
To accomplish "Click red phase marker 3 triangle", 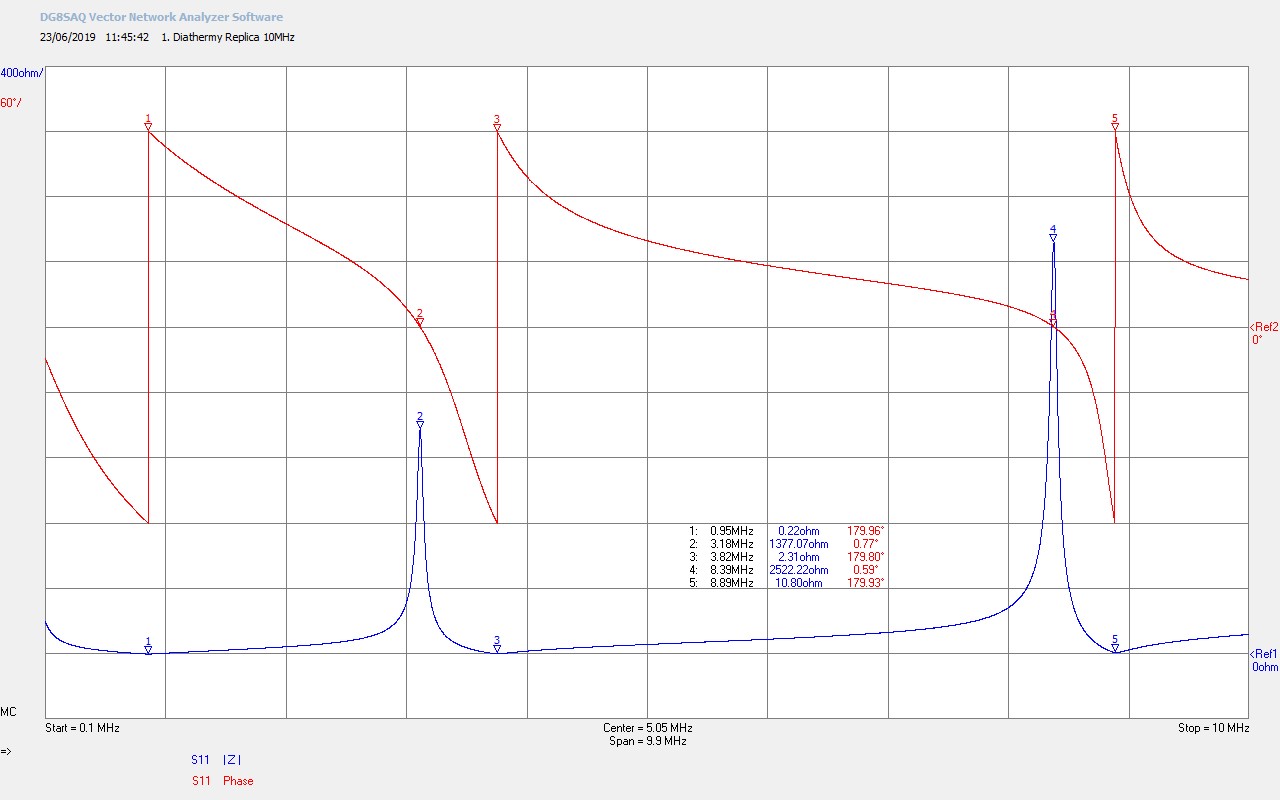I will click(497, 127).
